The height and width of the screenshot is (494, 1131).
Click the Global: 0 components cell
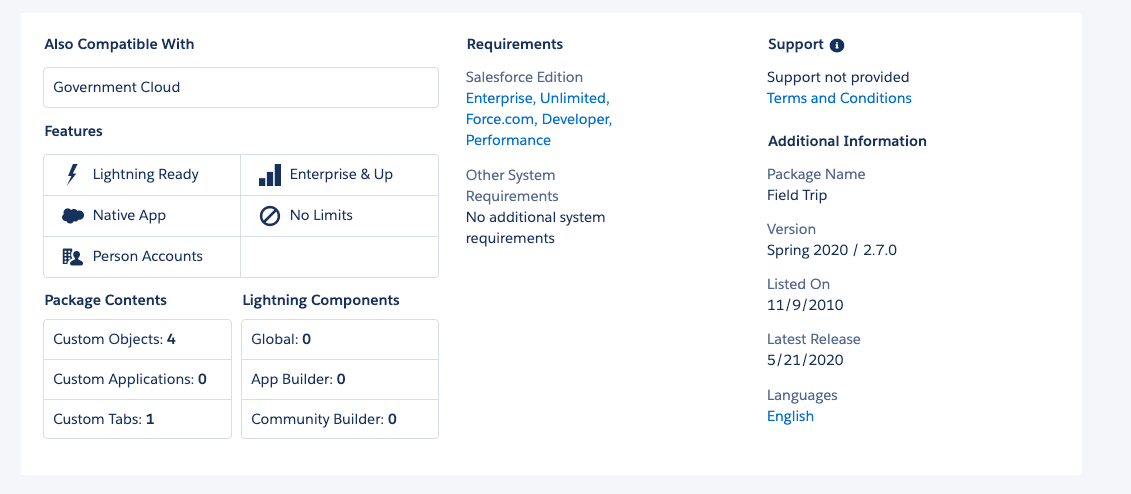pyautogui.click(x=339, y=339)
